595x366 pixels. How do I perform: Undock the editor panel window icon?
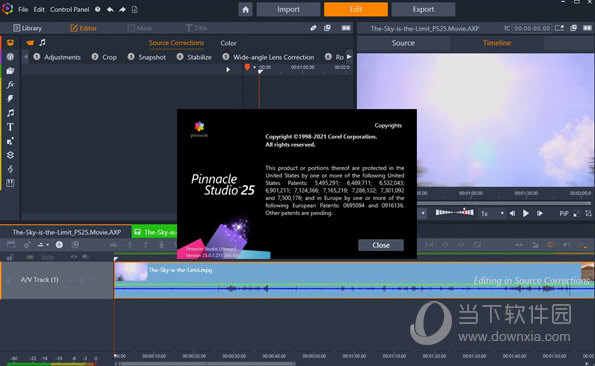[327, 28]
